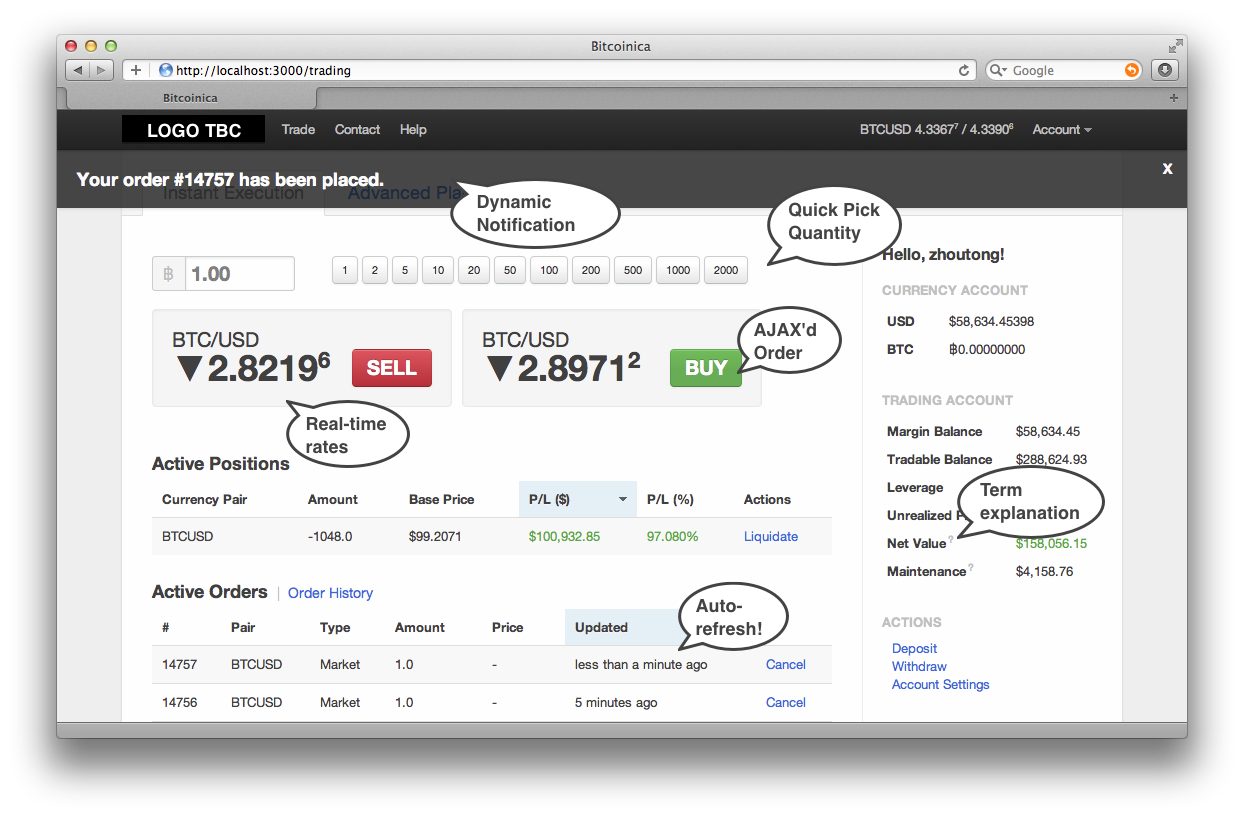Open the Trade menu in navbar
The image size is (1244, 817).
pos(298,130)
